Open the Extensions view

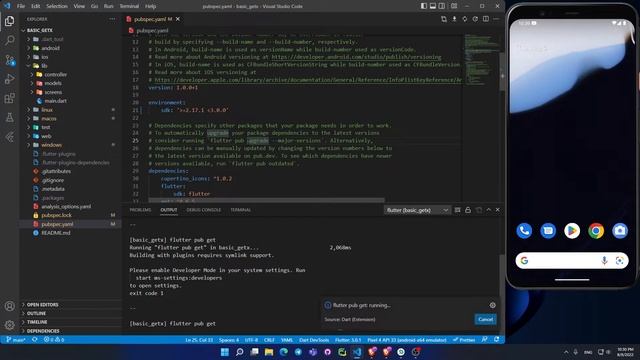click(9, 98)
